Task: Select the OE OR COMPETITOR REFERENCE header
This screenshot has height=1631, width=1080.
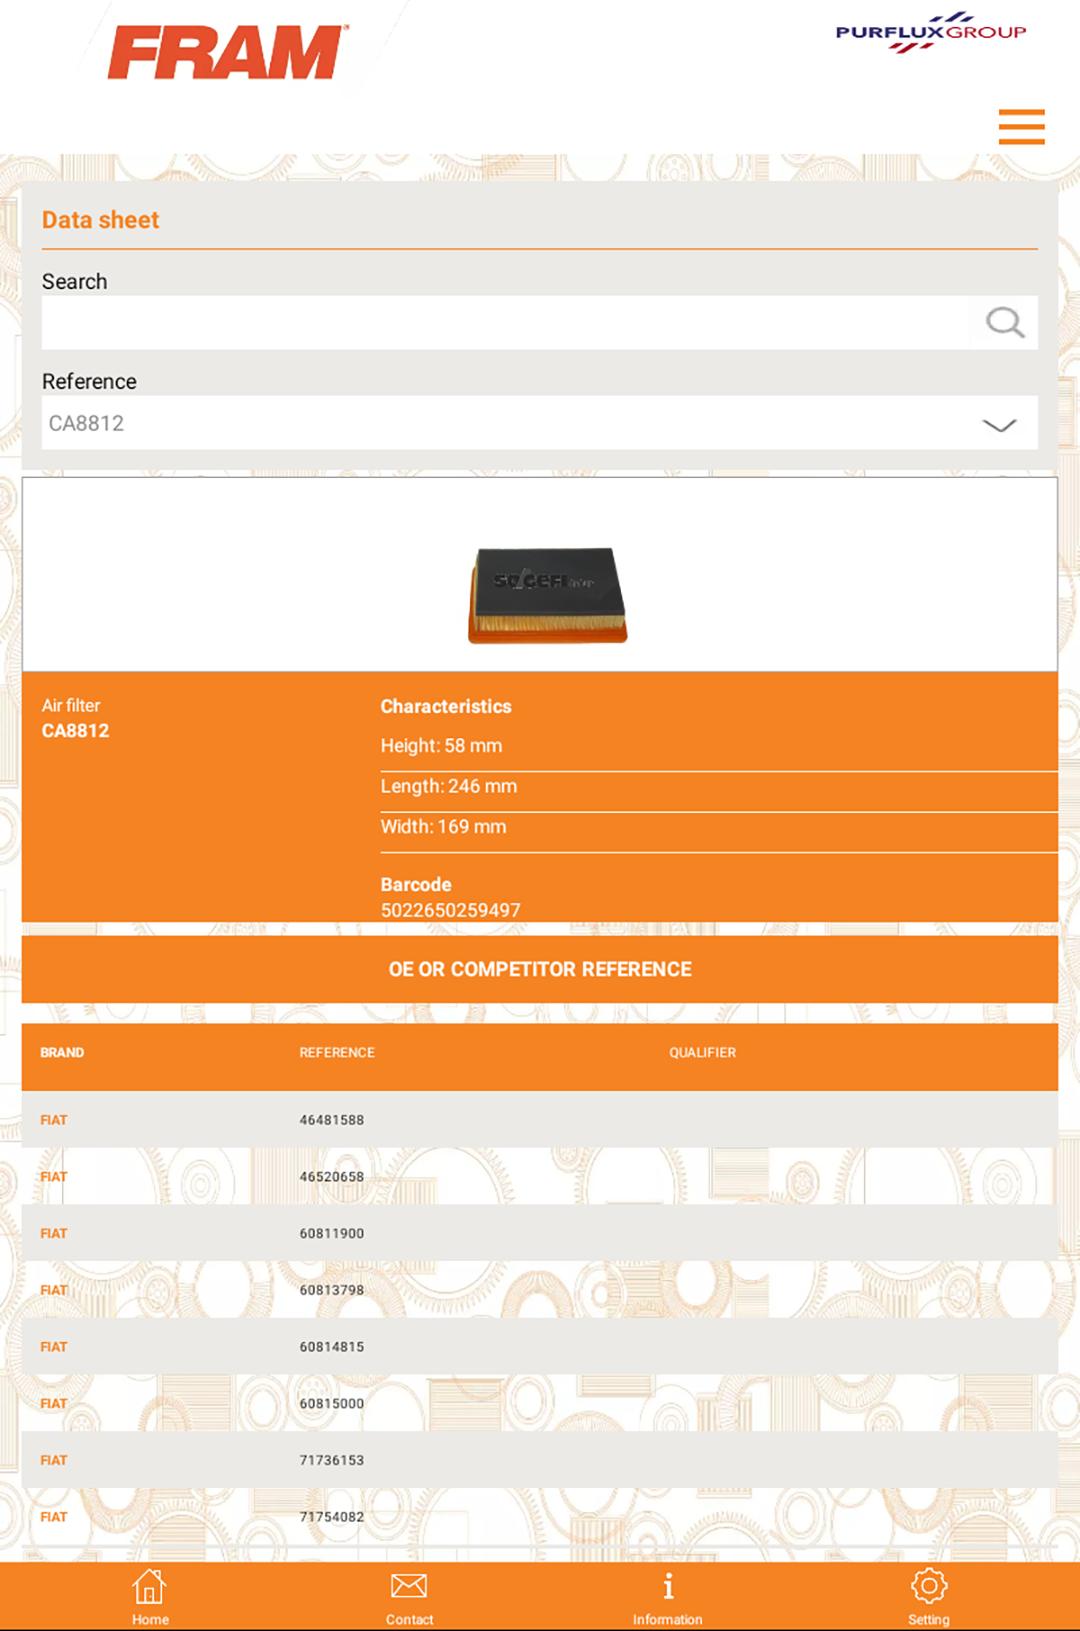Action: [540, 969]
